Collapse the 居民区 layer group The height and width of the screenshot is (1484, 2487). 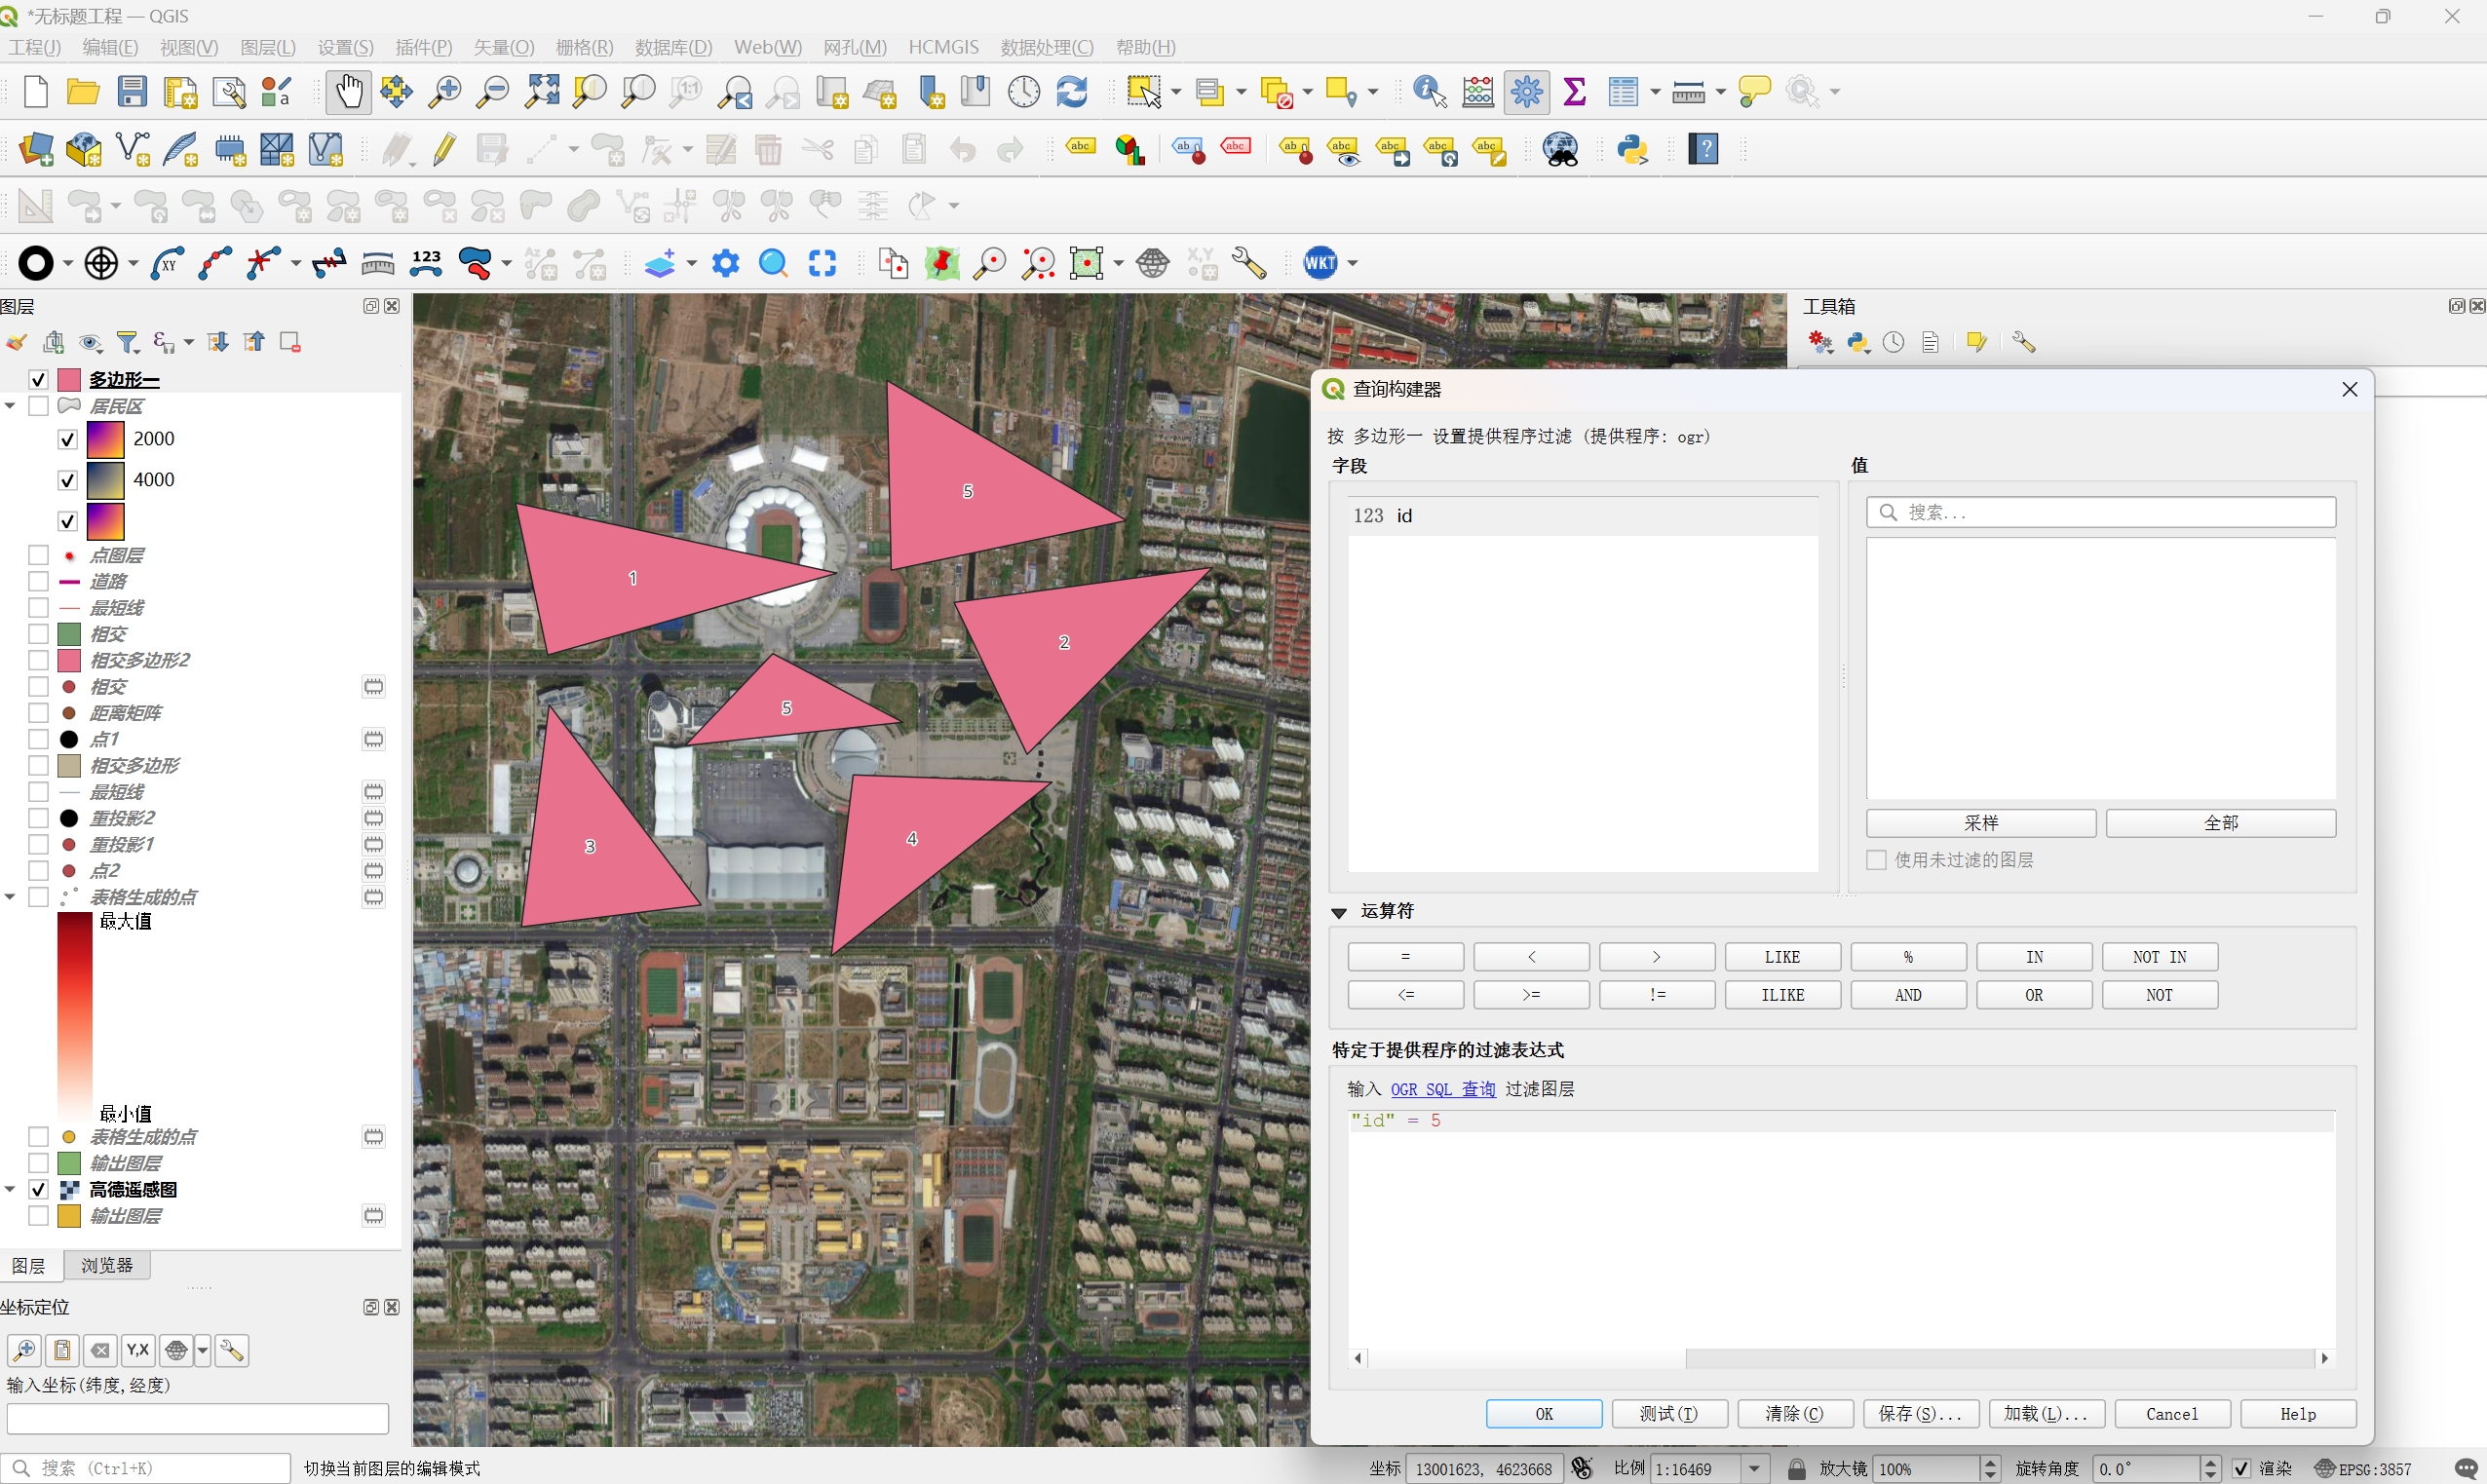[x=10, y=406]
